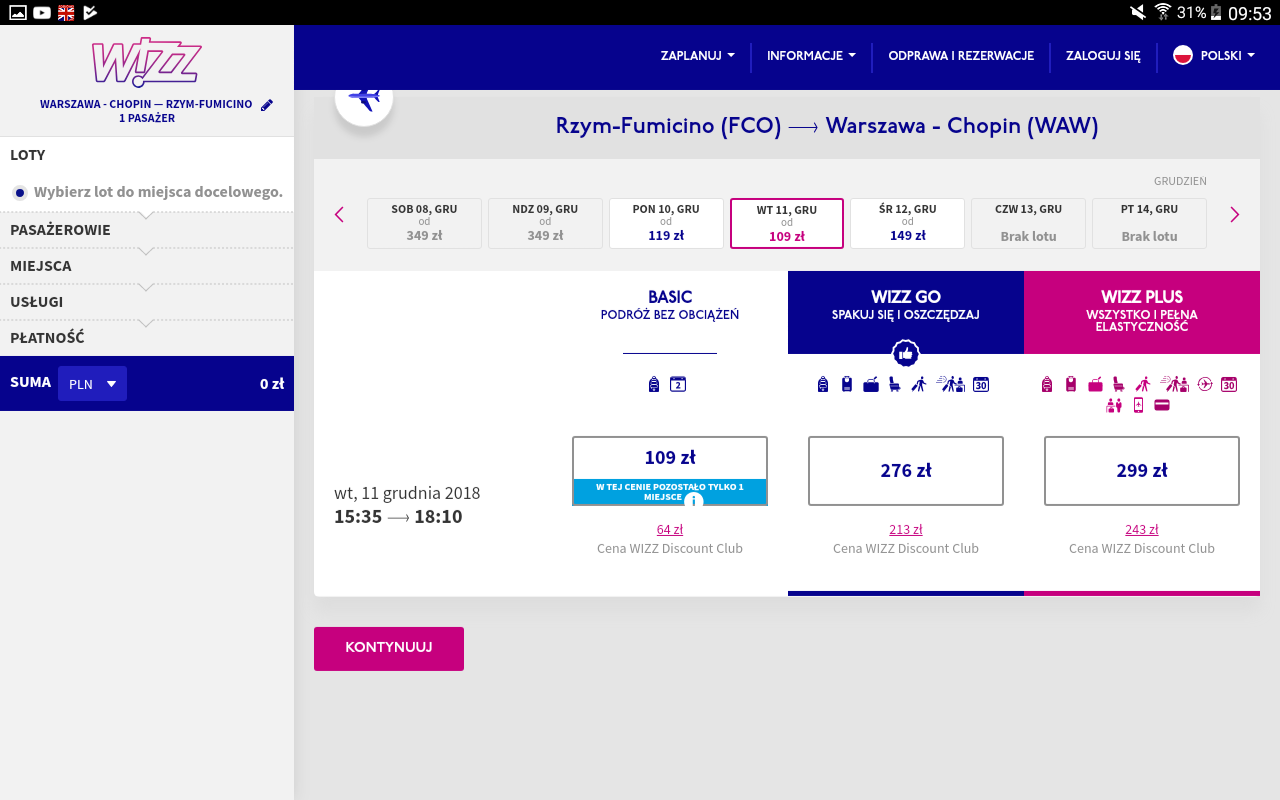Select the NDZ 09, GRU date tab

545,223
